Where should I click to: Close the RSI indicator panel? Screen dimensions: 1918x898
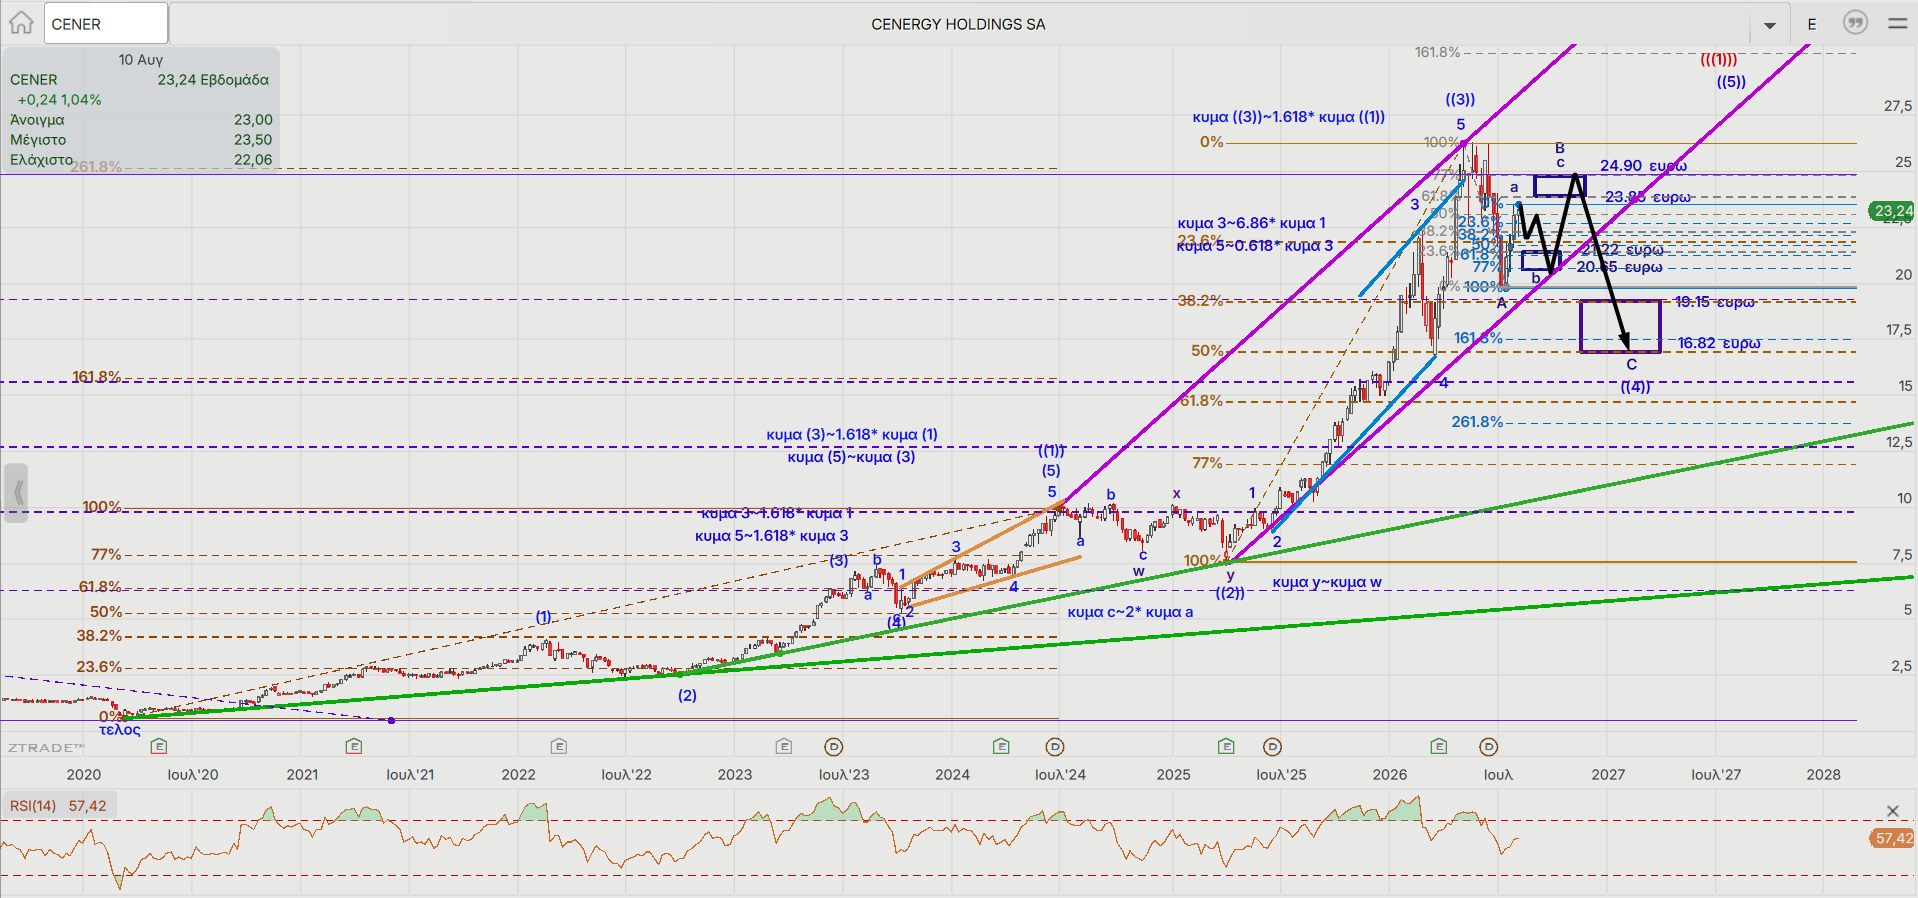pyautogui.click(x=1892, y=811)
